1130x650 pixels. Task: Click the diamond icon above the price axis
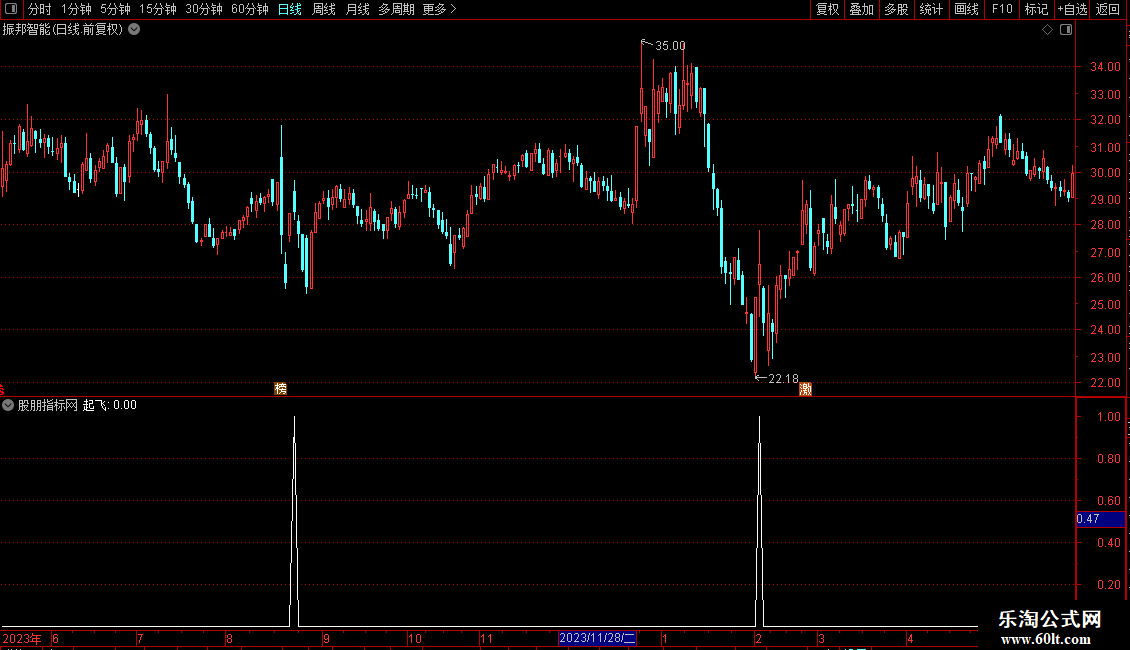click(1048, 30)
